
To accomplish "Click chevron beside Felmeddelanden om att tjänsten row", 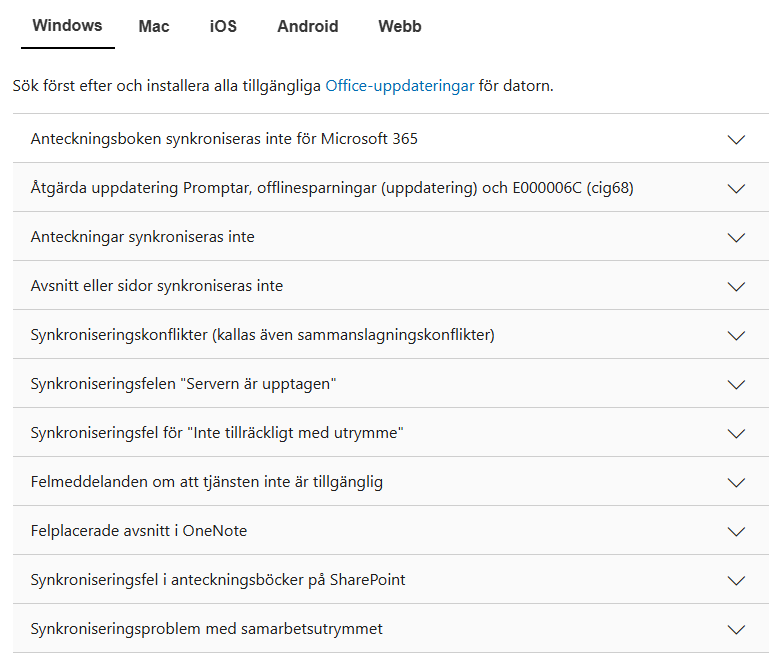I will (x=736, y=482).
